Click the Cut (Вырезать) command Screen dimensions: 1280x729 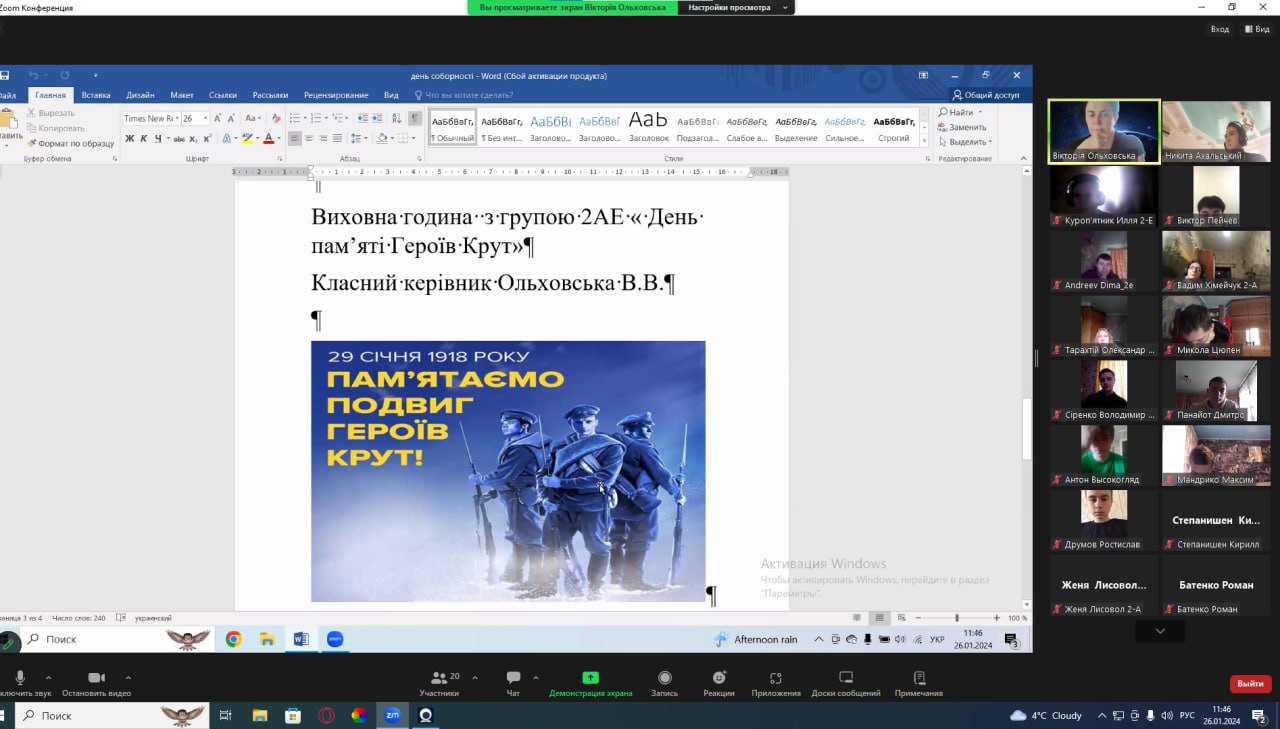51,113
